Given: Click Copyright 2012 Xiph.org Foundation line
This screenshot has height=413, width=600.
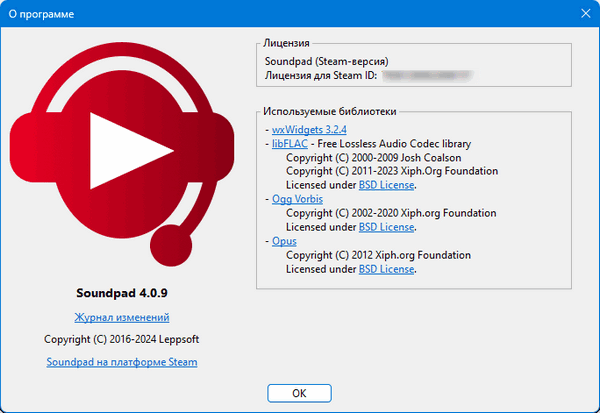Looking at the screenshot, I should click(x=378, y=255).
